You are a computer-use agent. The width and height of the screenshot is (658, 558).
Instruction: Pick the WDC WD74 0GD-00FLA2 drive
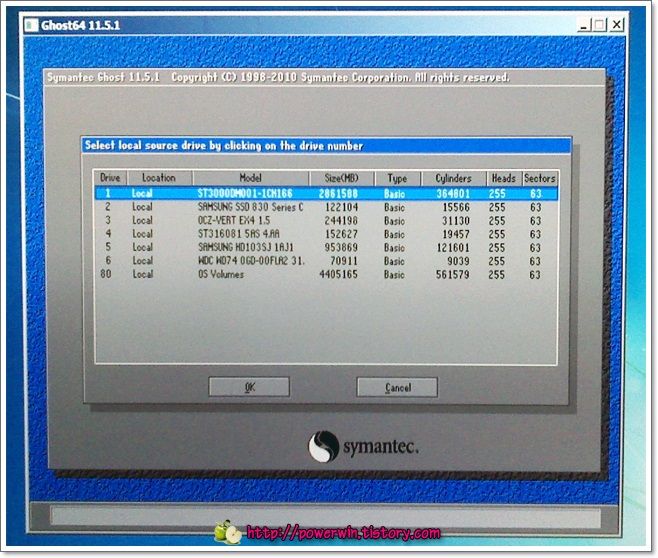pos(326,261)
